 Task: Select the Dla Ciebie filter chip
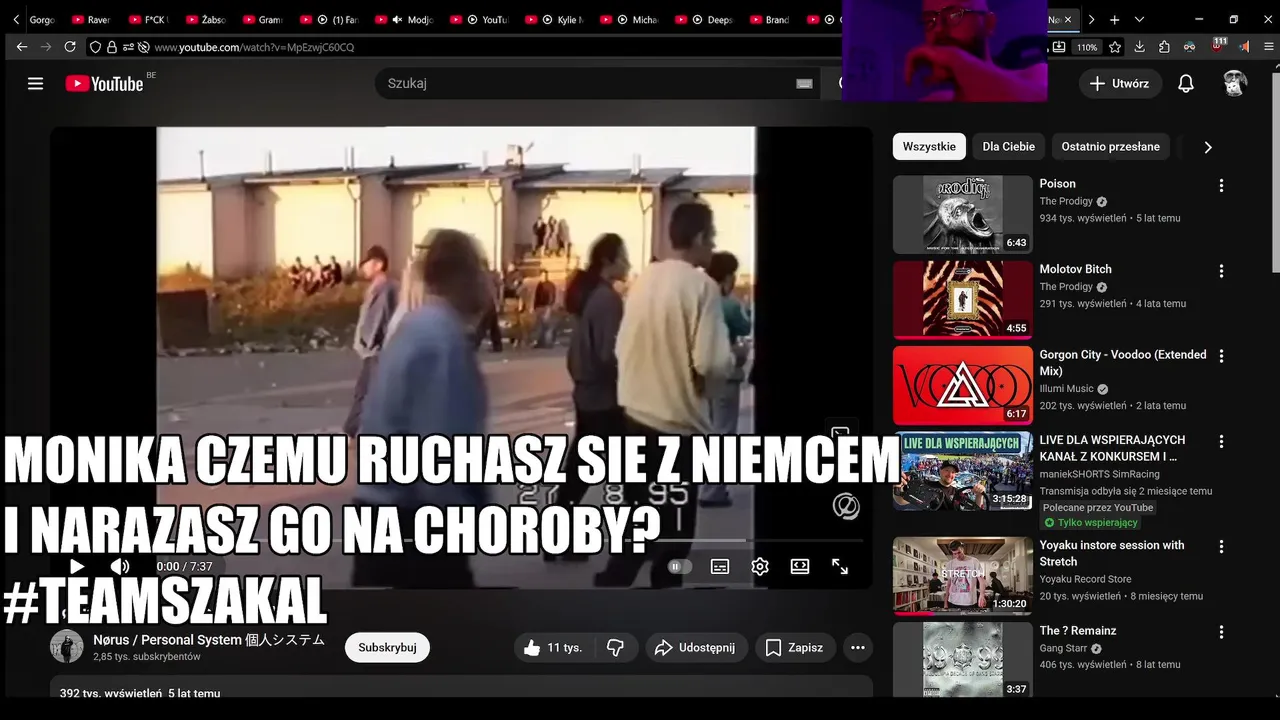tap(1008, 147)
